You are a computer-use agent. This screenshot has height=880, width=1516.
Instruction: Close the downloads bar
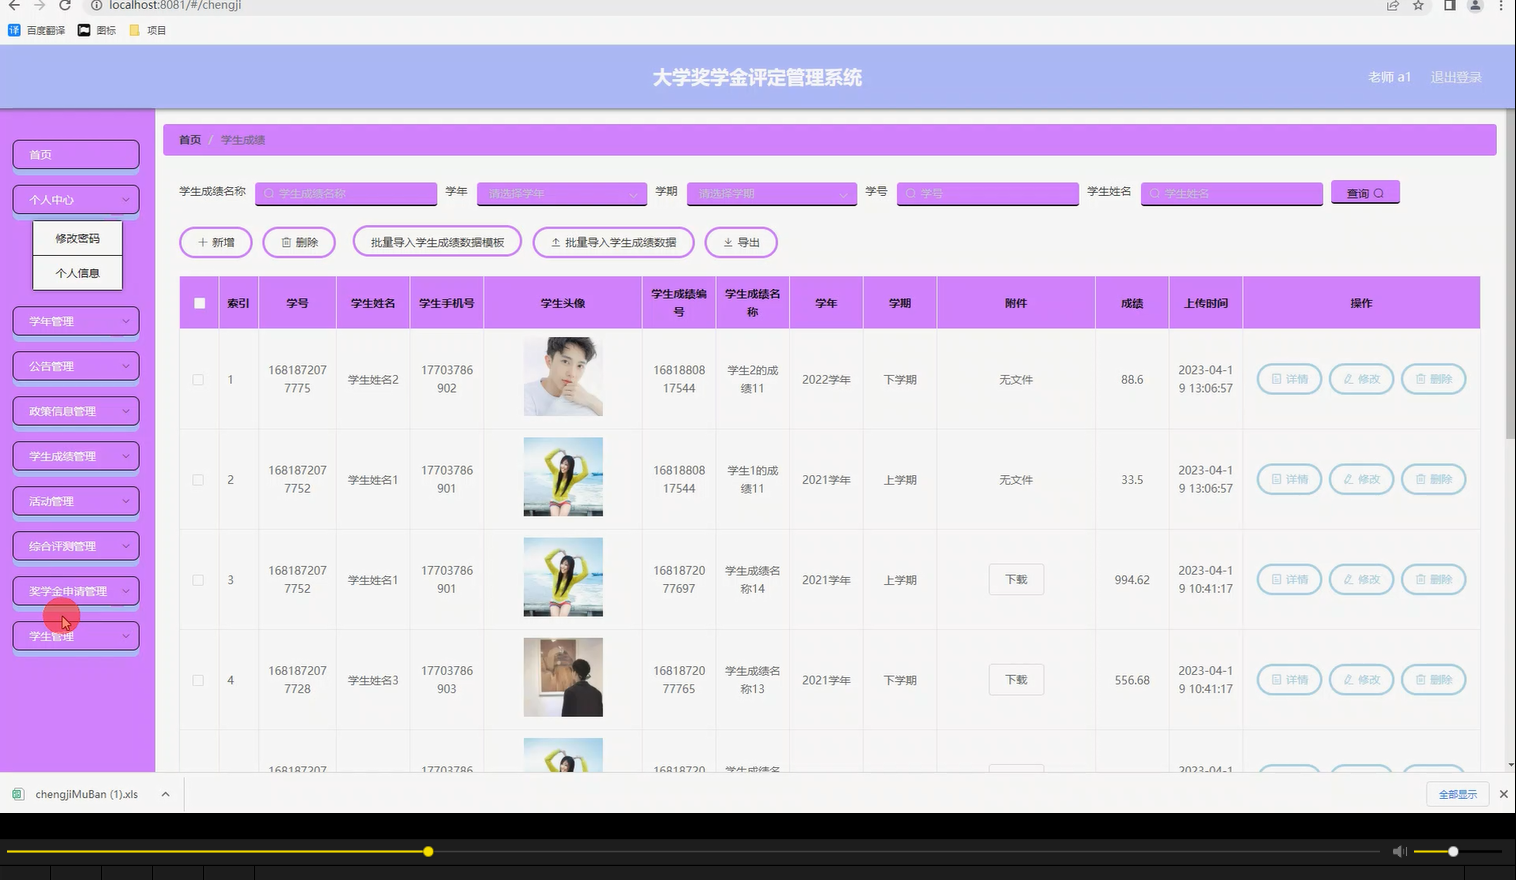pos(1503,794)
